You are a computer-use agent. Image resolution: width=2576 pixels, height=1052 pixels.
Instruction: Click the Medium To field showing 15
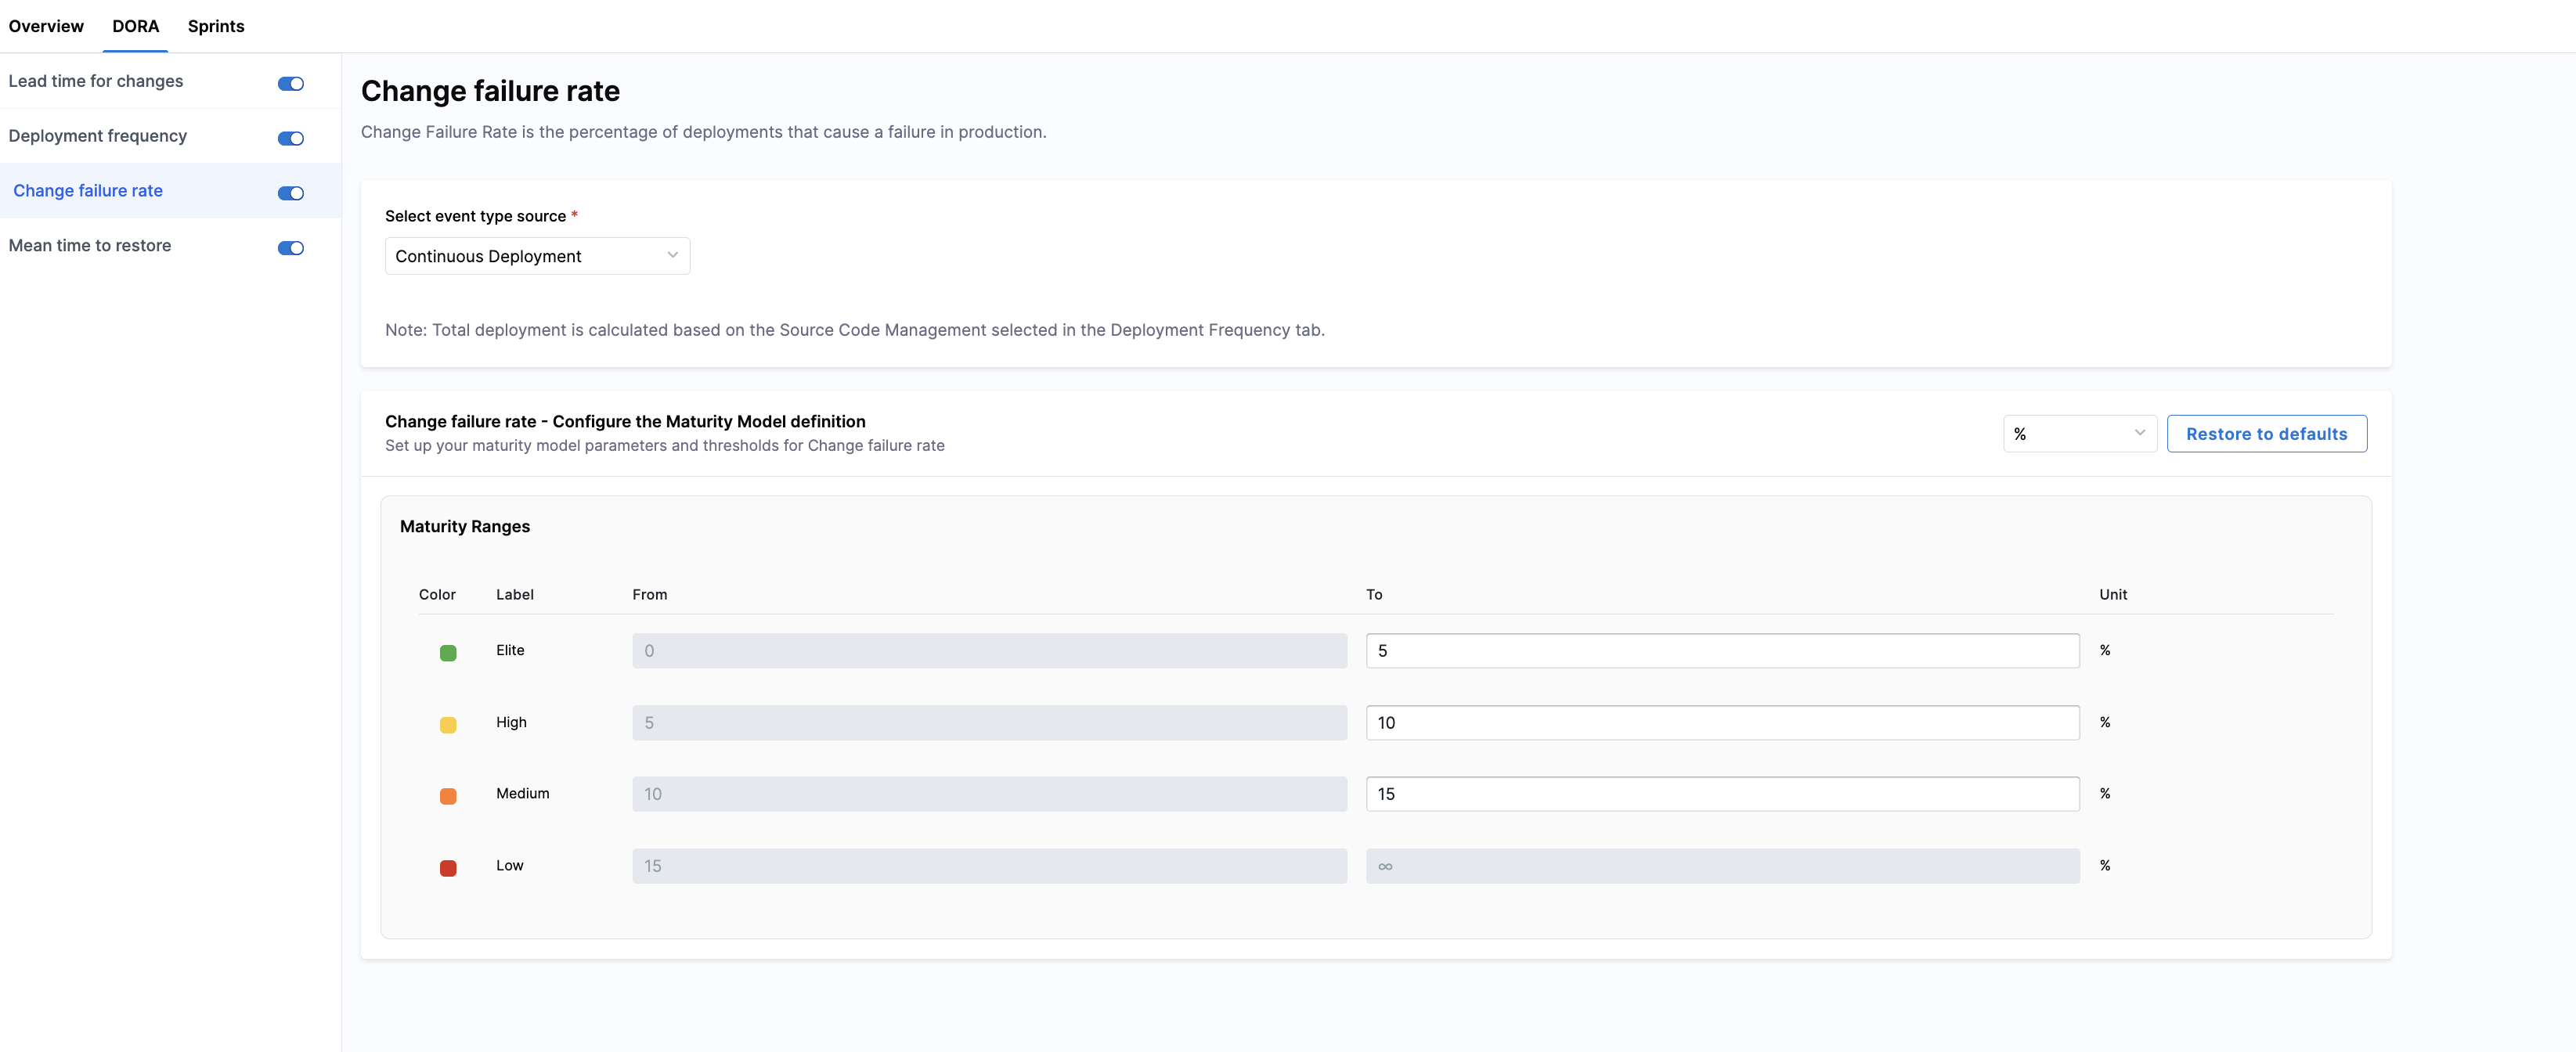coord(1721,793)
